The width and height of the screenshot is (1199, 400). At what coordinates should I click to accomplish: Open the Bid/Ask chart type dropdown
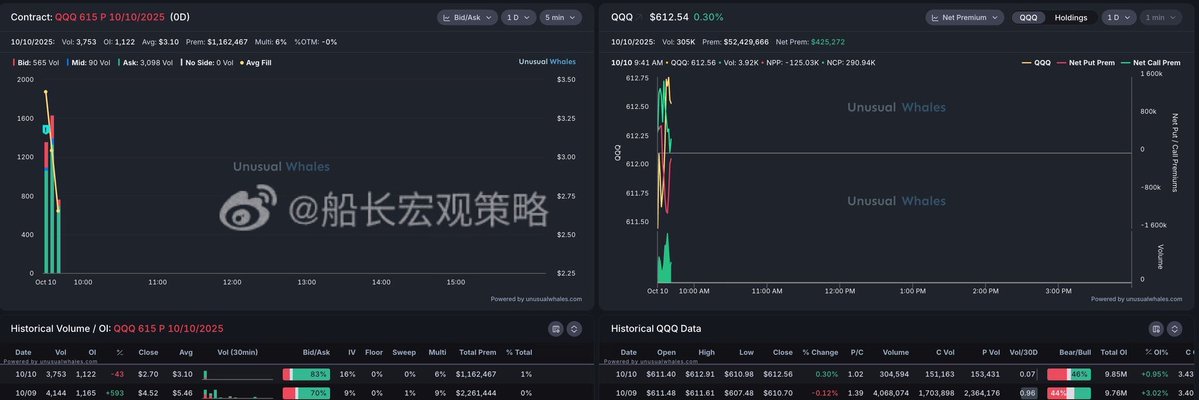467,17
